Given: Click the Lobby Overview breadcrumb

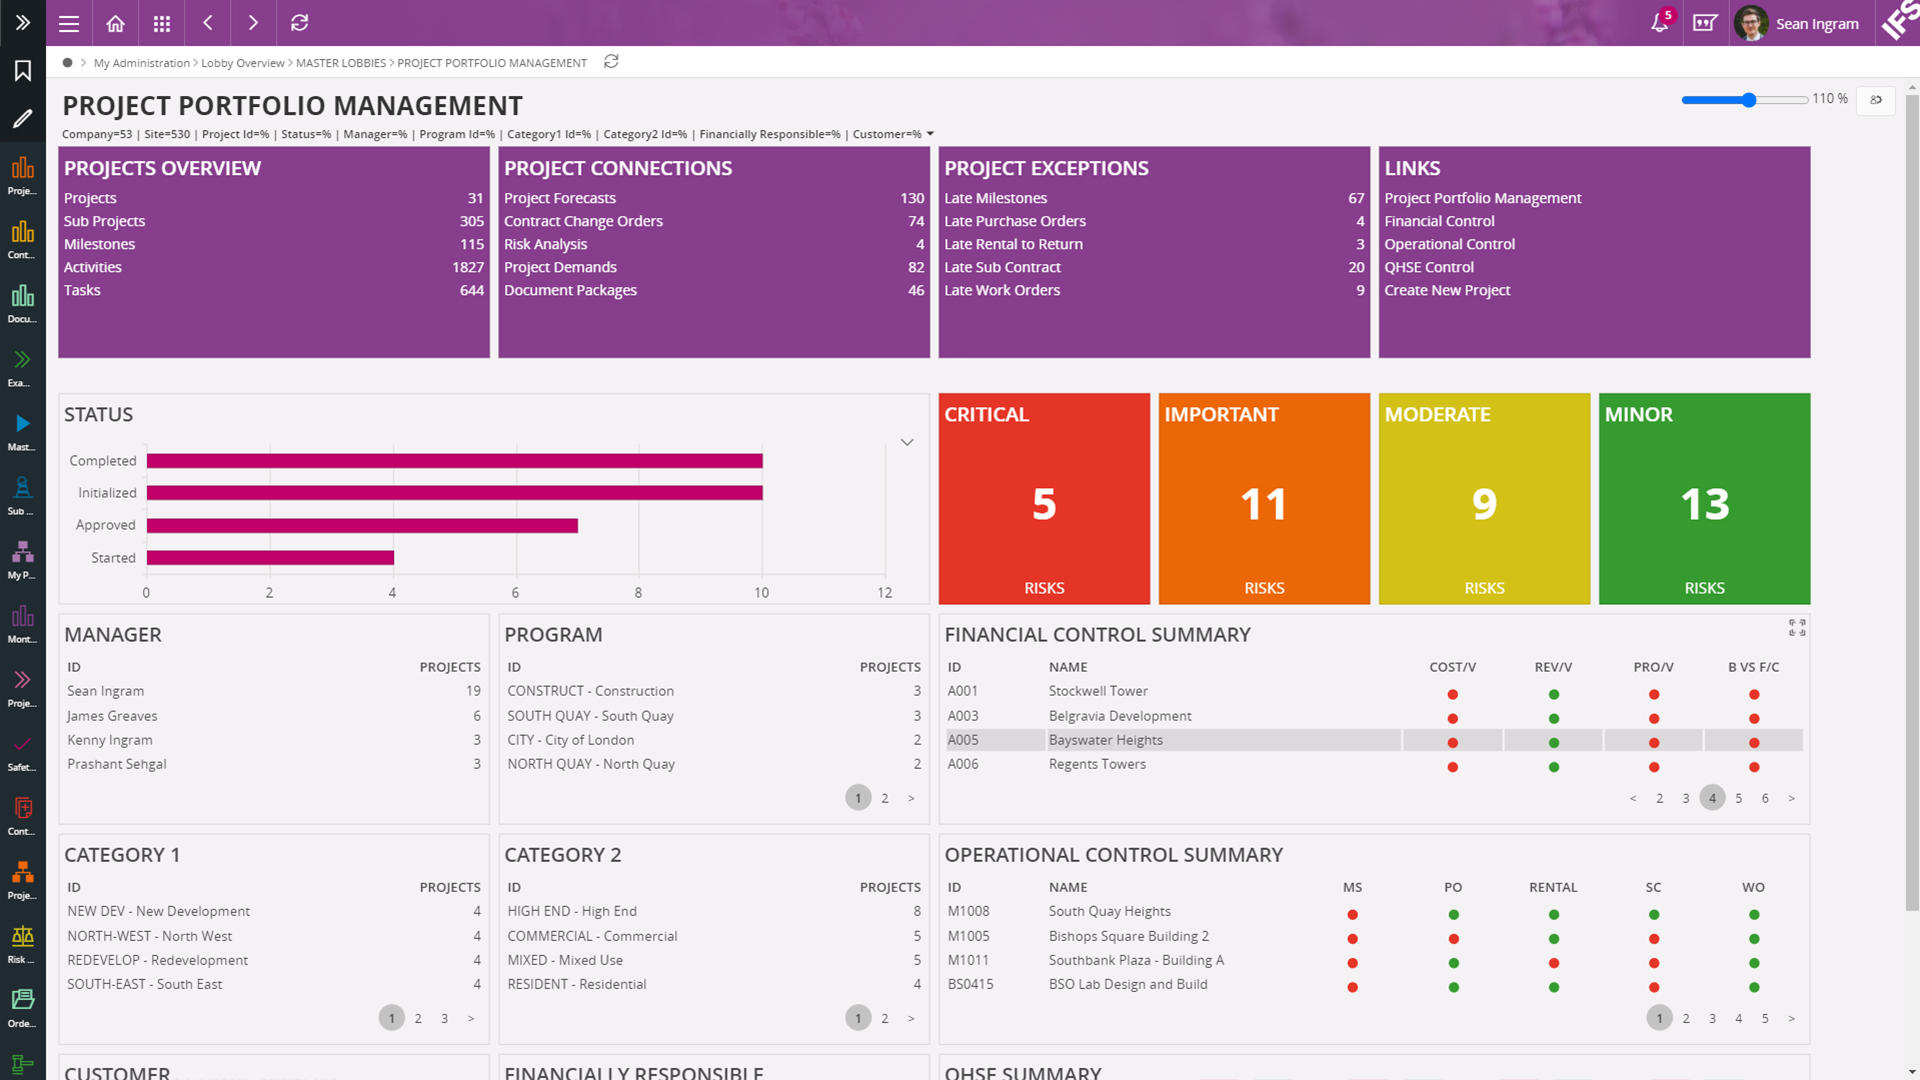Looking at the screenshot, I should point(242,63).
